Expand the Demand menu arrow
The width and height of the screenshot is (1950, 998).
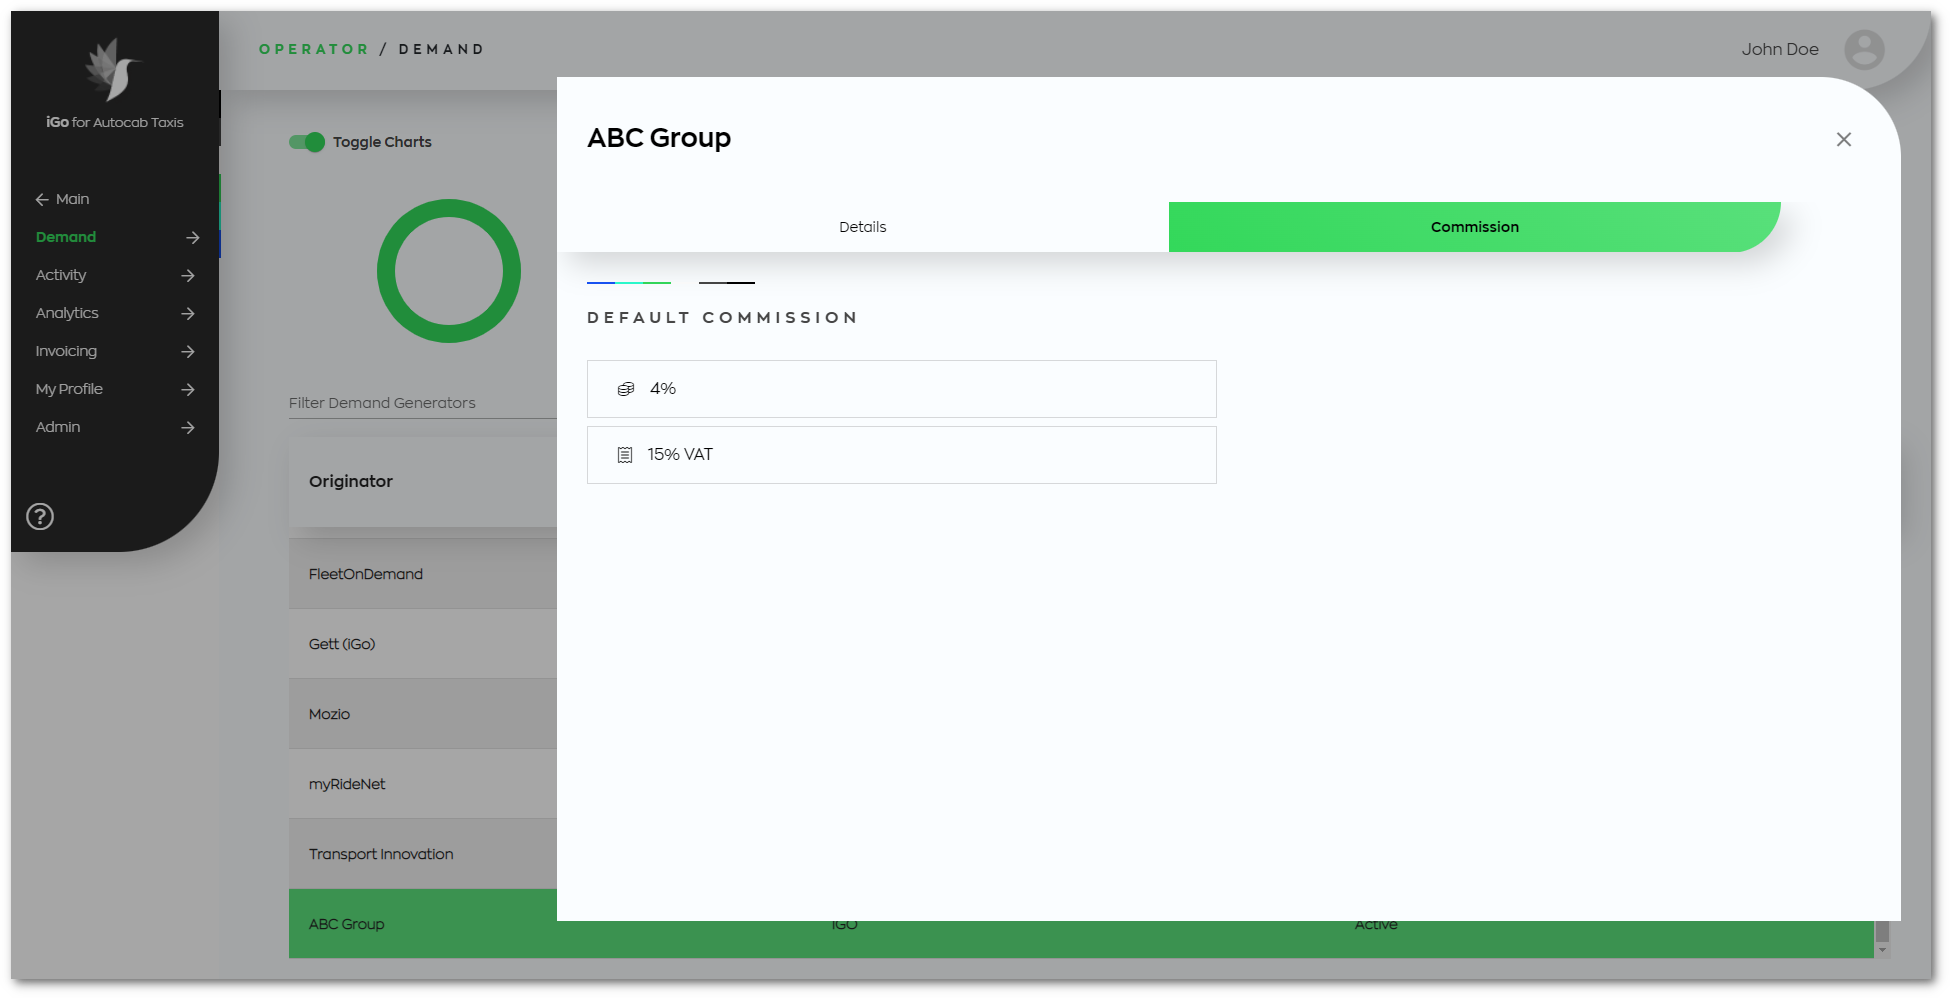193,238
